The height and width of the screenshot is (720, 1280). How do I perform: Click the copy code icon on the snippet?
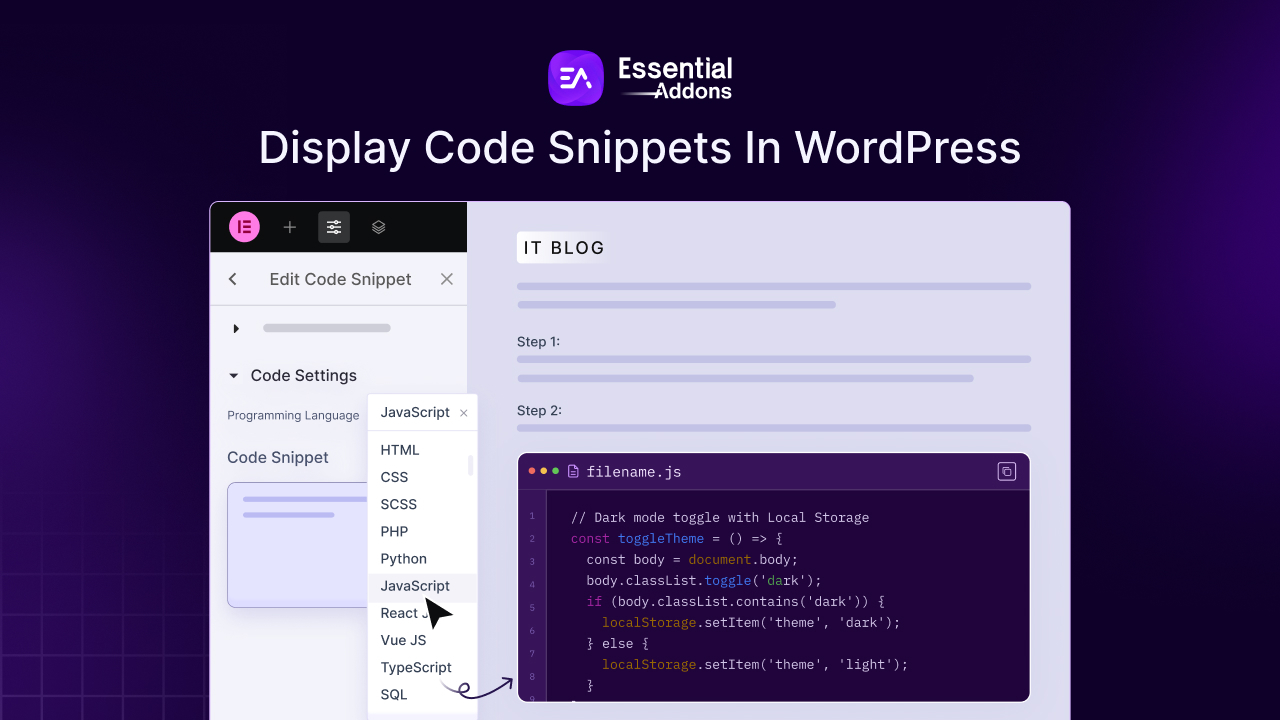1007,471
